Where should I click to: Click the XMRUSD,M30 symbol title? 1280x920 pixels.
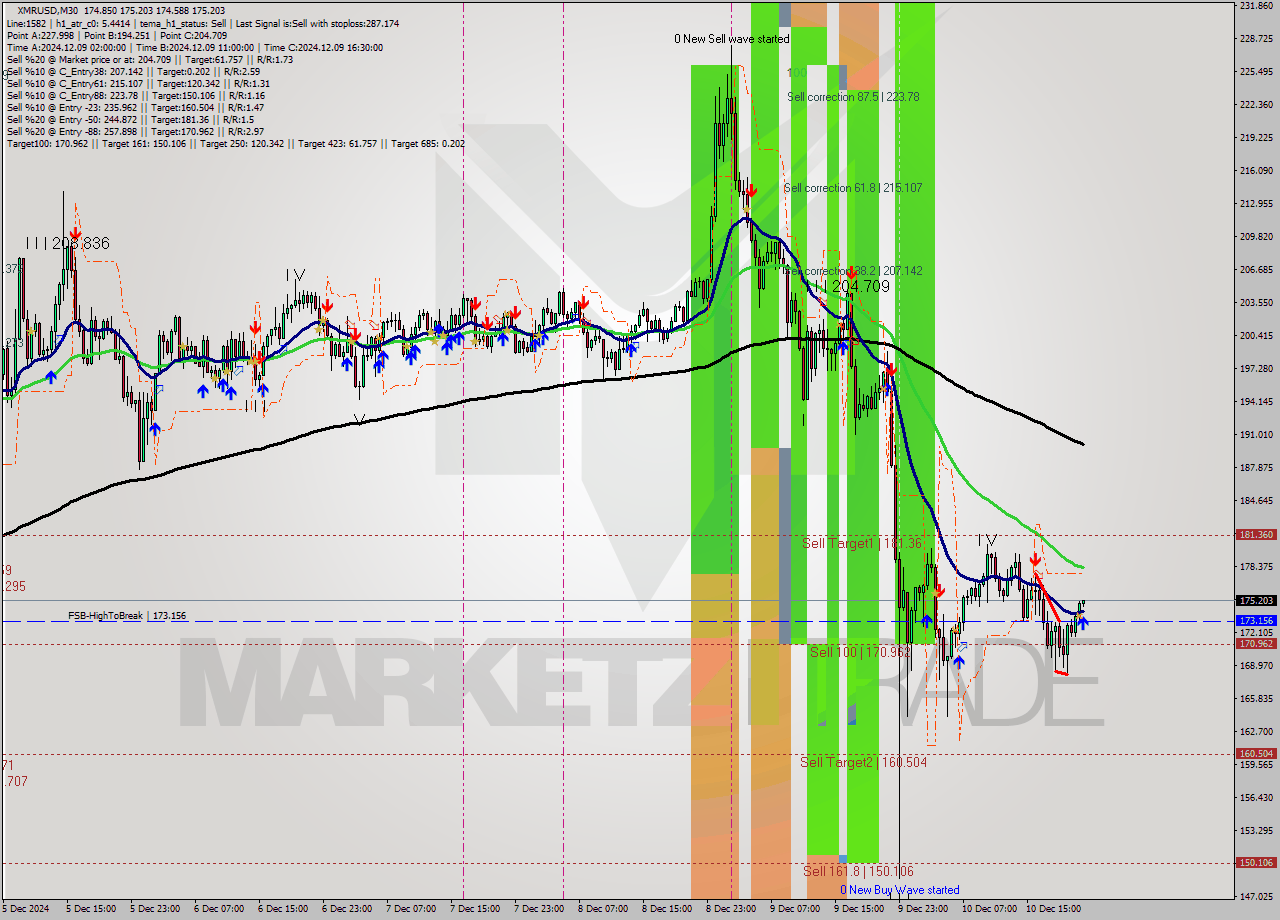49,10
